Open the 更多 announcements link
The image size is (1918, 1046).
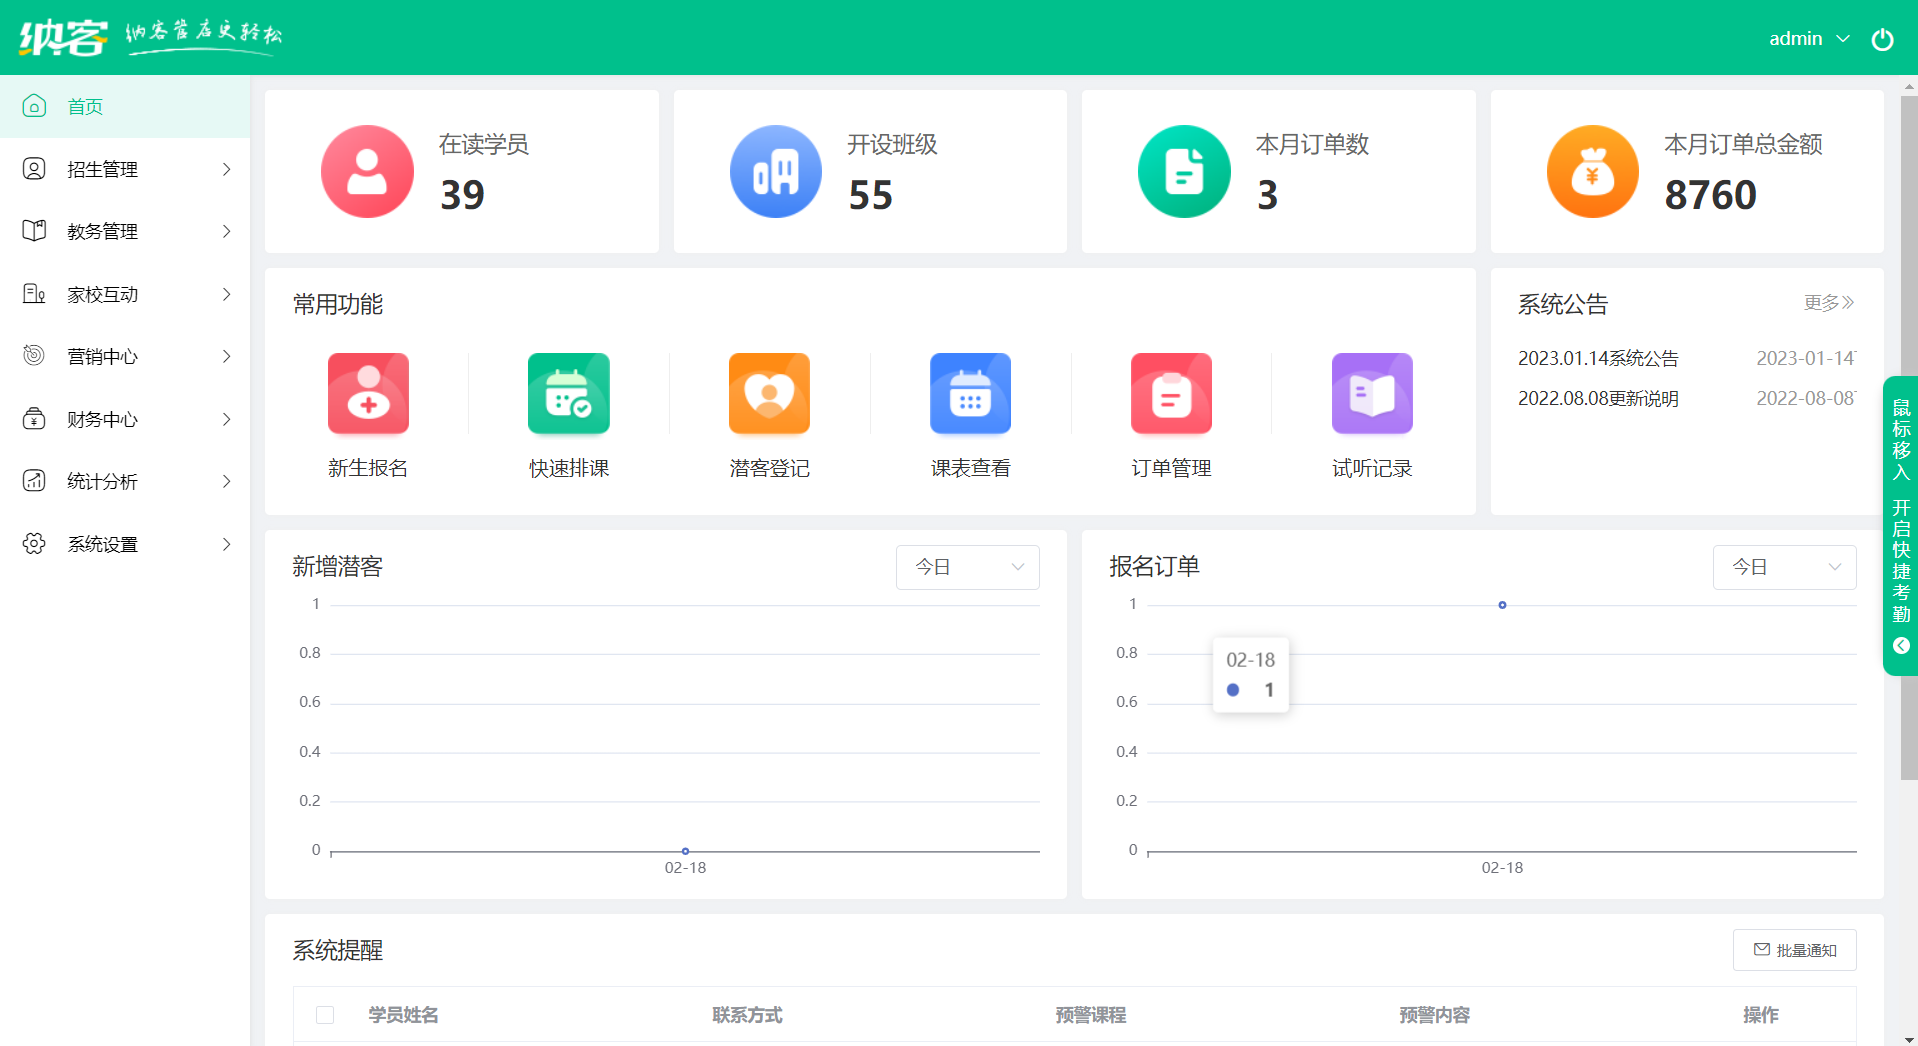point(1828,303)
